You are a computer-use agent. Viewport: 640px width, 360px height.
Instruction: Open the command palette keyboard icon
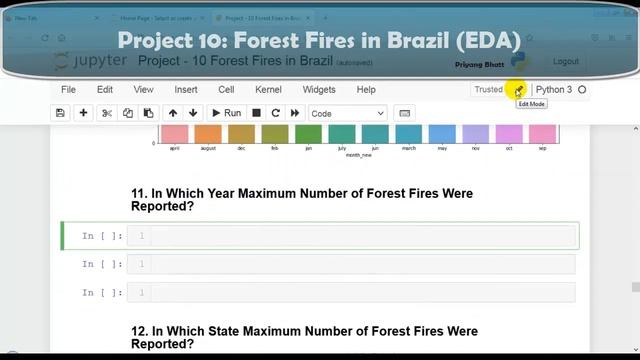point(404,113)
